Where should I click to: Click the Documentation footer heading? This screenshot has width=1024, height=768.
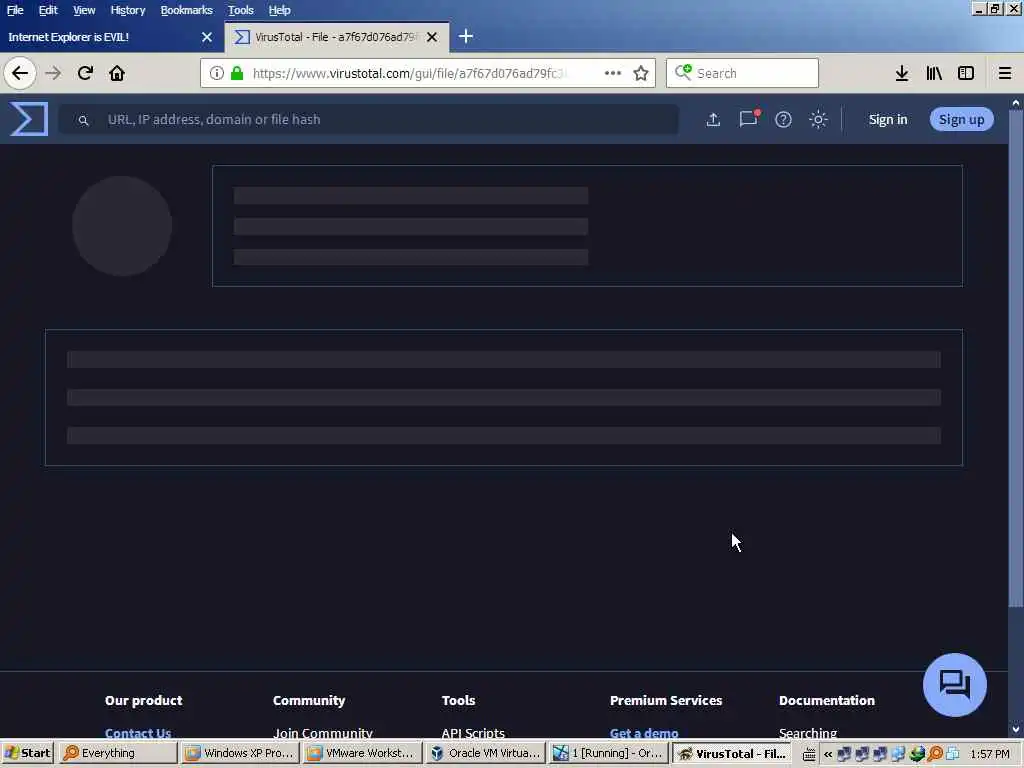pos(827,700)
